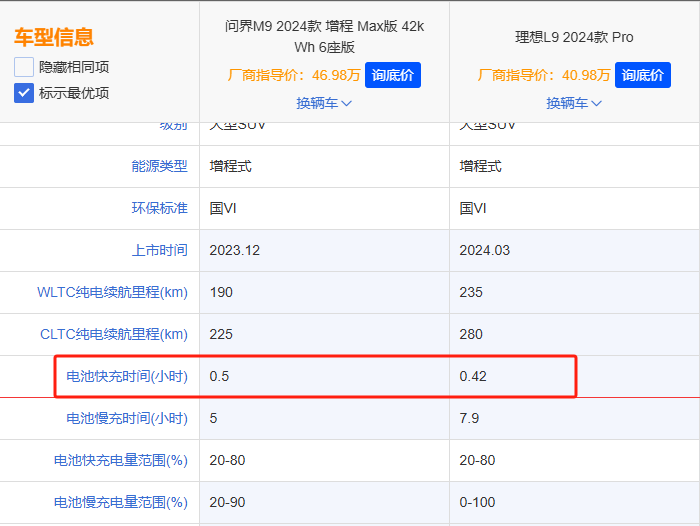Screen dimensions: 700x526
Task: Click the CLTC纯电续航里程(km) label
Action: [113, 334]
